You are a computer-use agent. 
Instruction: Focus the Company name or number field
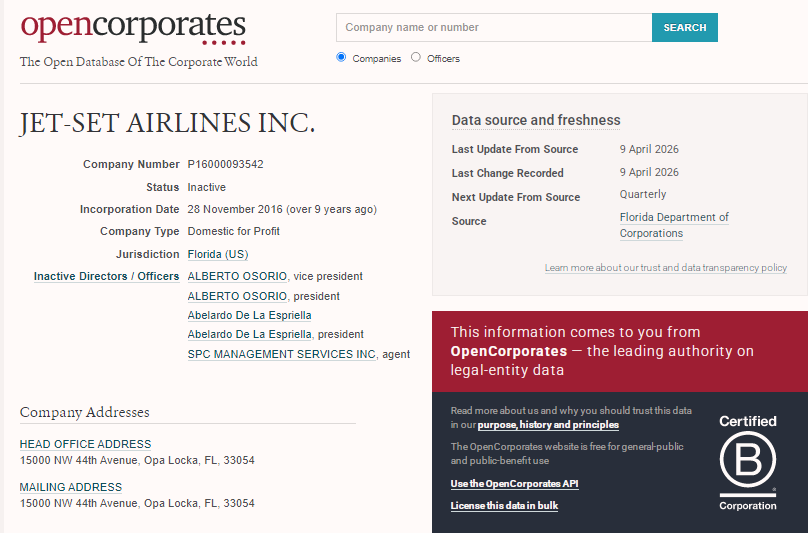click(x=494, y=27)
